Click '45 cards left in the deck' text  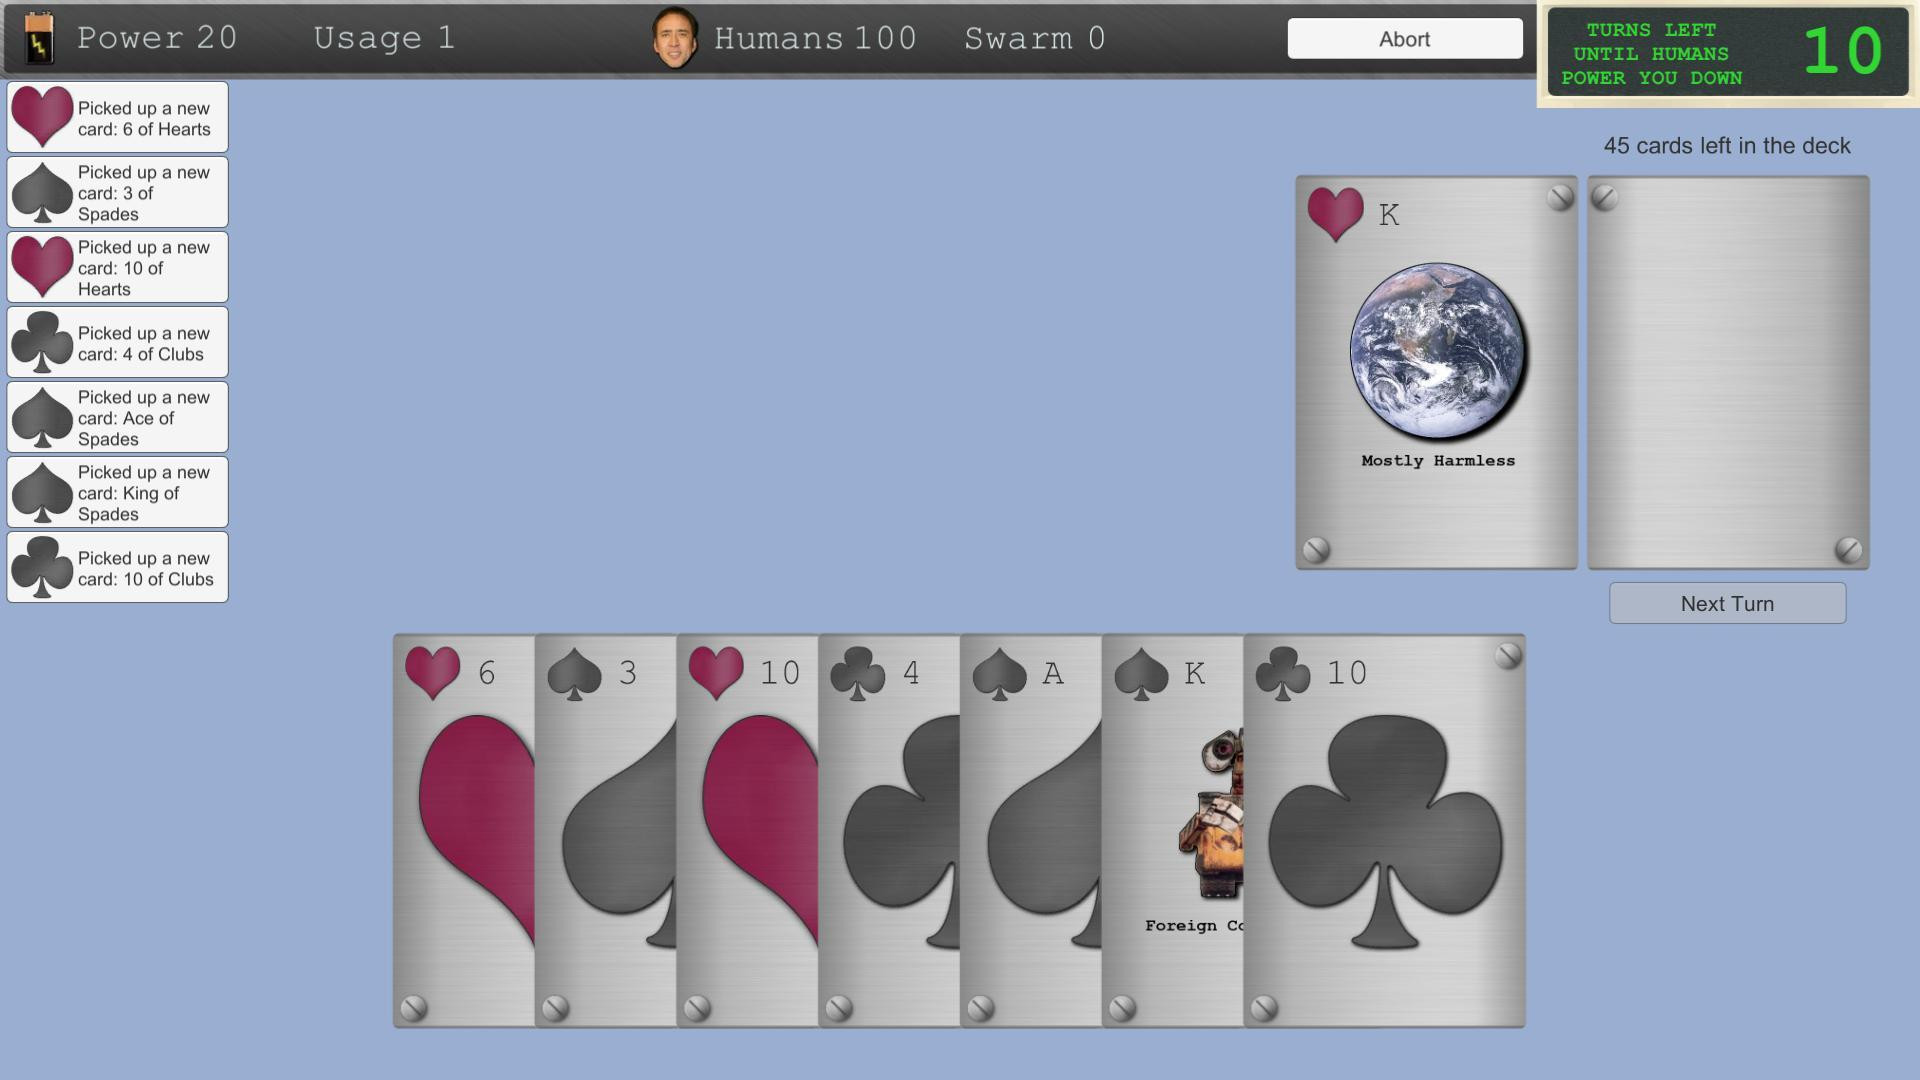pos(1727,146)
